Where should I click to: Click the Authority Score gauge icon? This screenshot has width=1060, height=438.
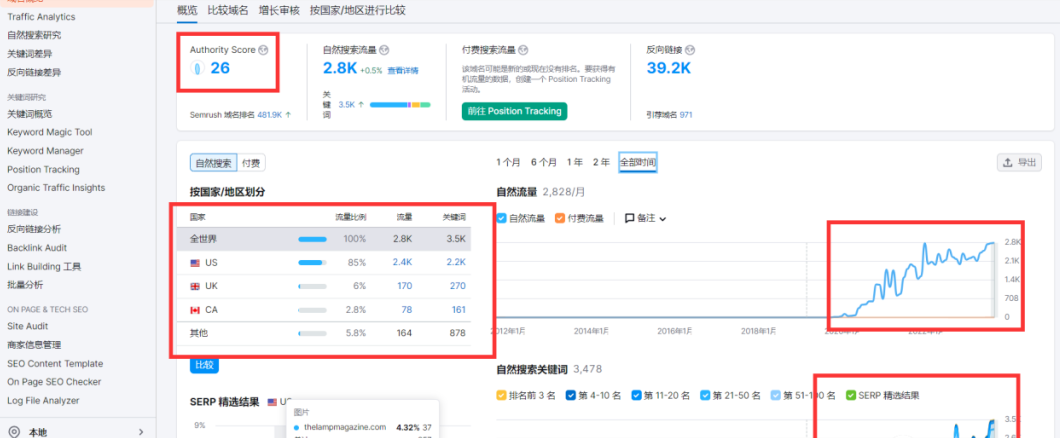click(x=197, y=68)
